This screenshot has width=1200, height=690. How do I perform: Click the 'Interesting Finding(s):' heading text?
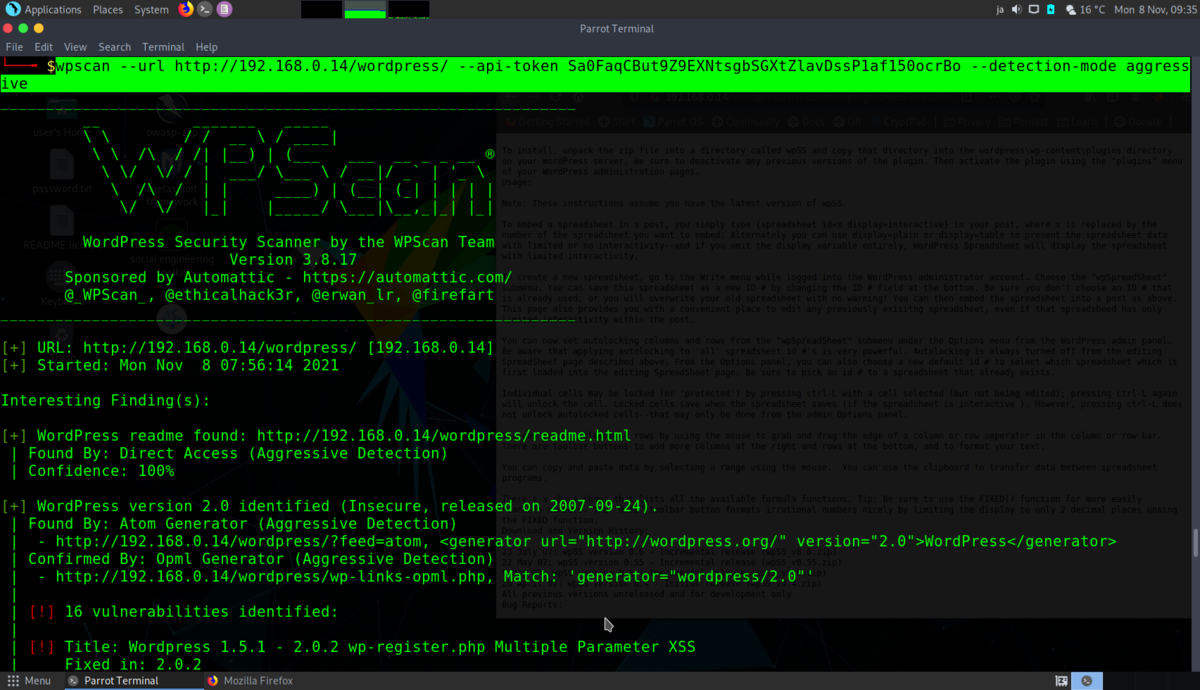(x=106, y=400)
